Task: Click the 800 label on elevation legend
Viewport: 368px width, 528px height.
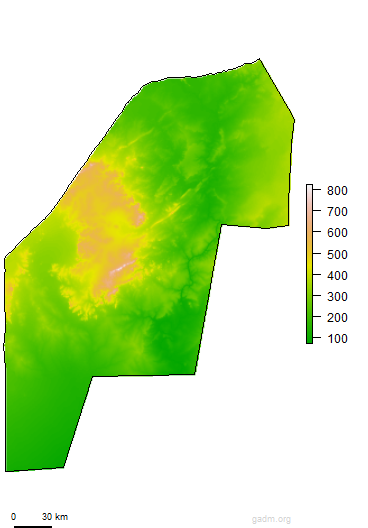Action: (x=337, y=191)
